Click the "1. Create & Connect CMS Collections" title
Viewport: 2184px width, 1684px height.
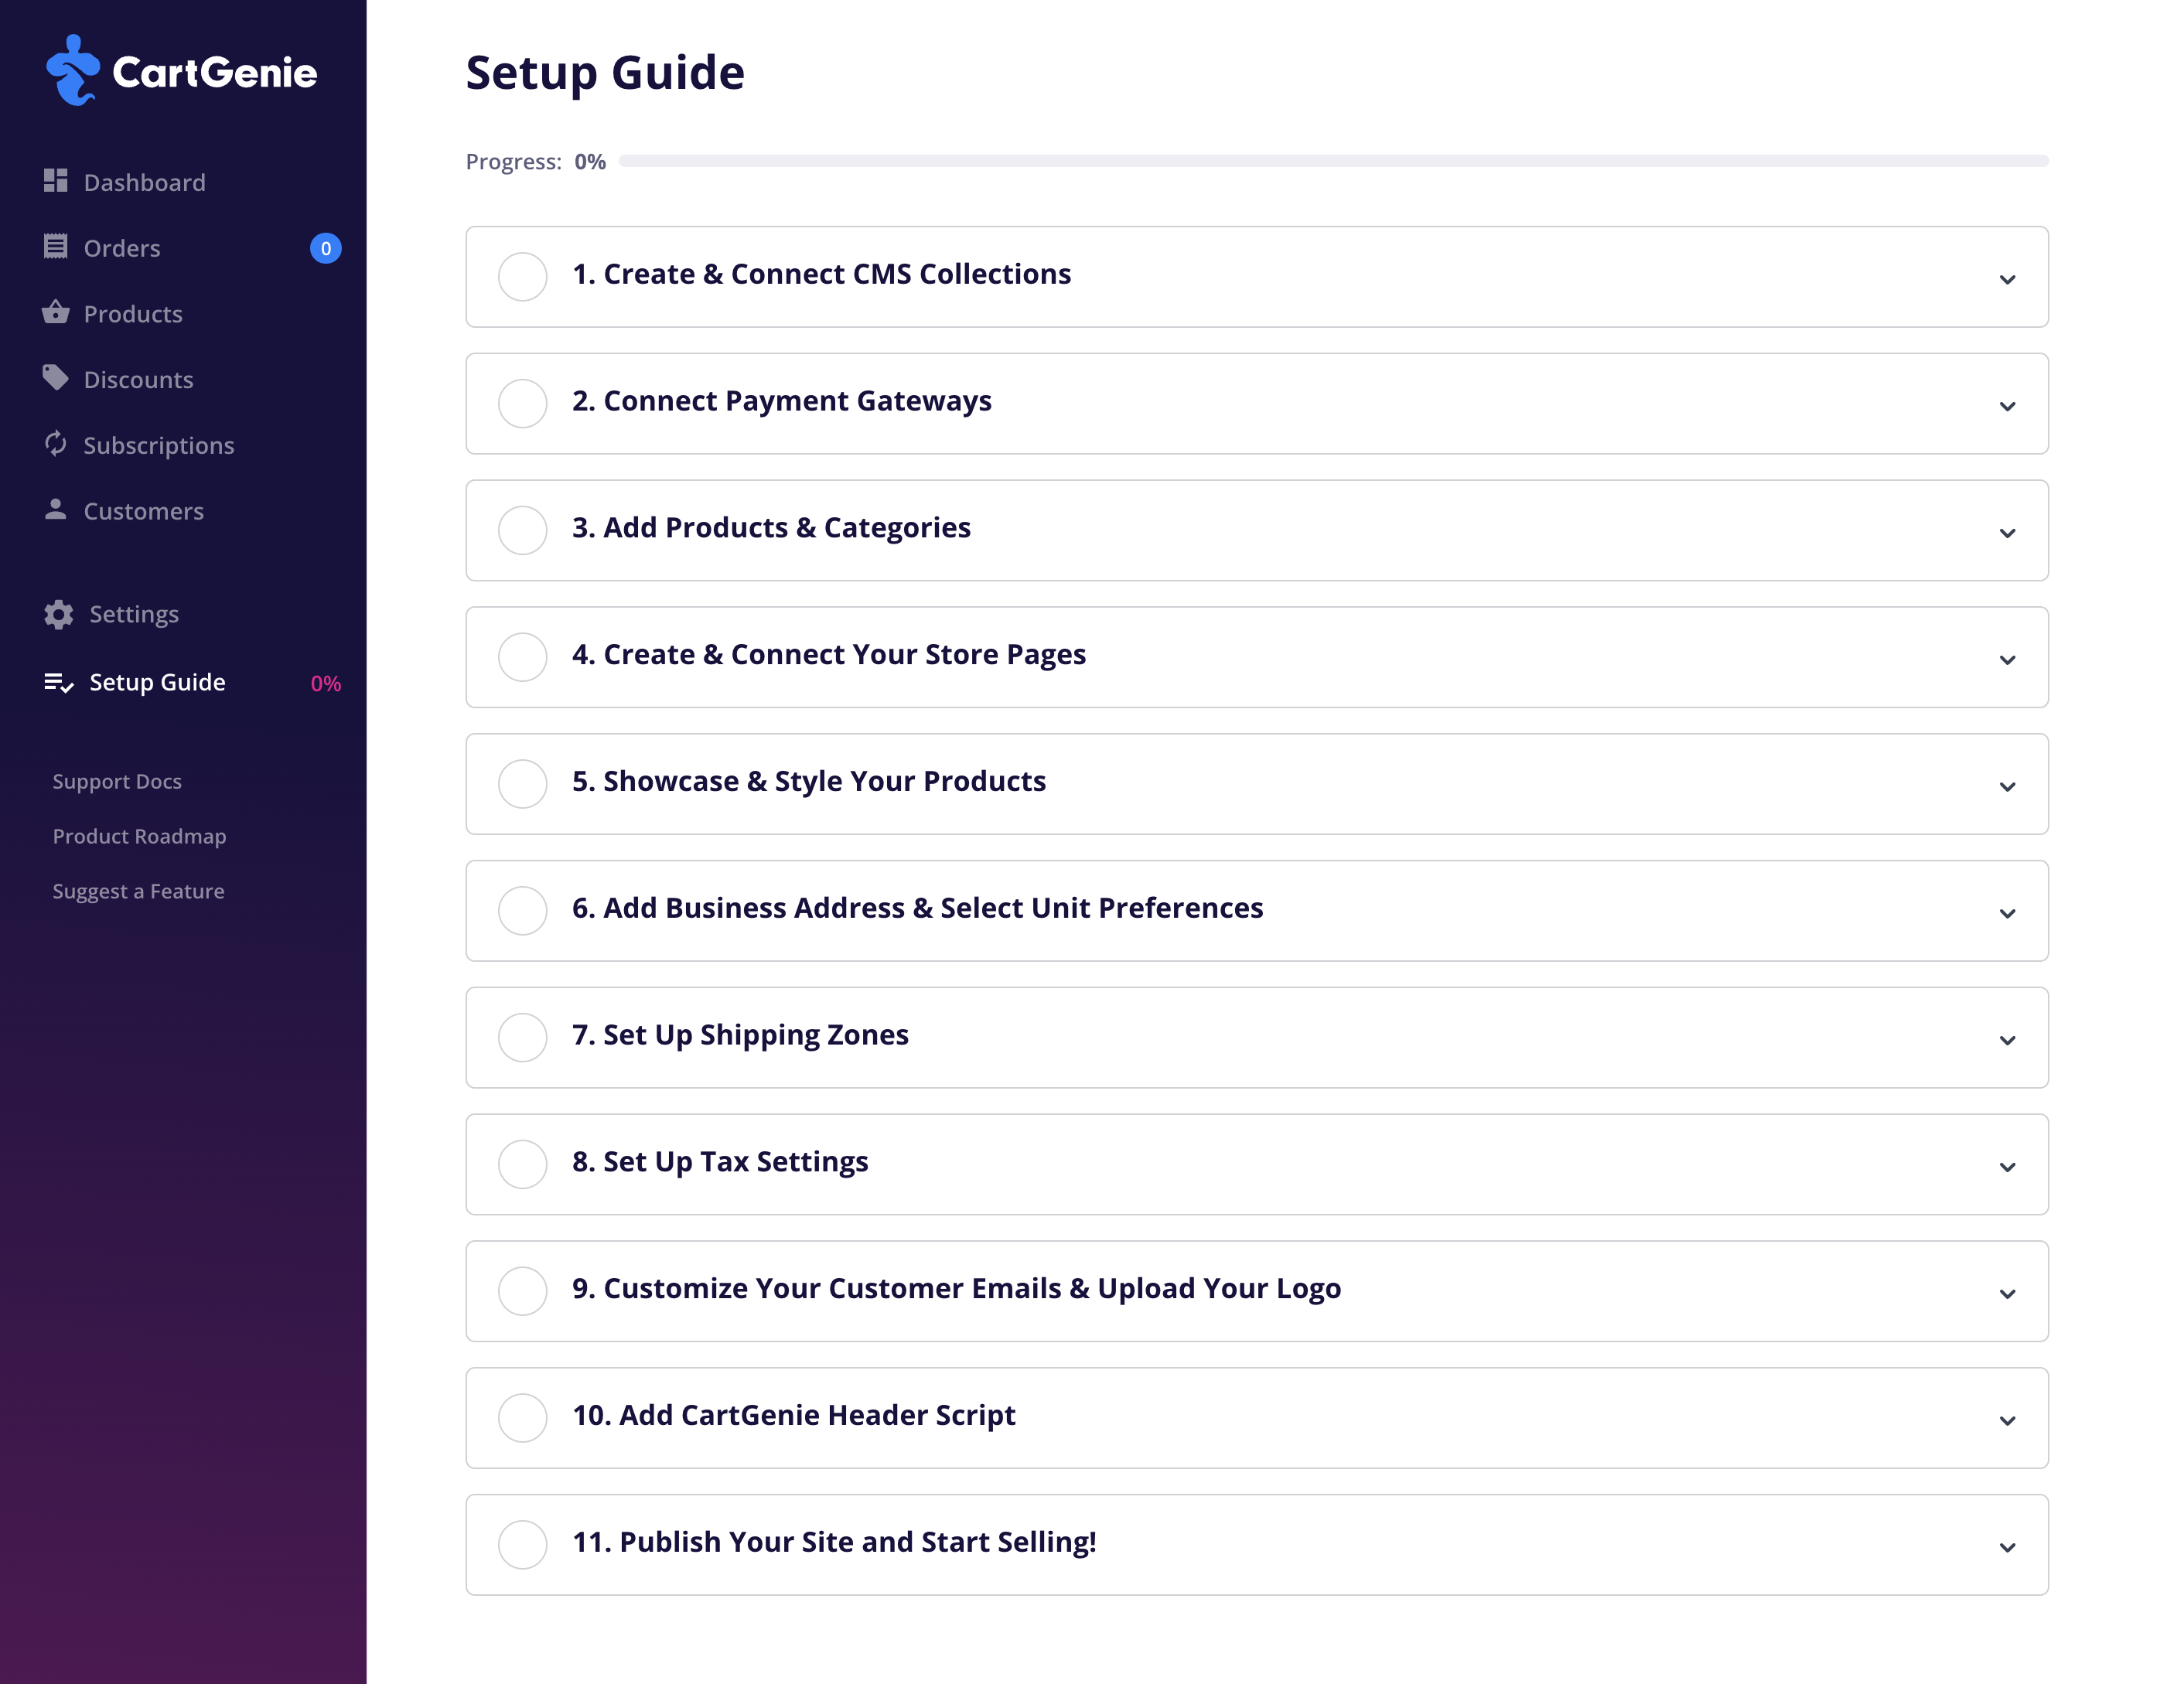[x=821, y=274]
